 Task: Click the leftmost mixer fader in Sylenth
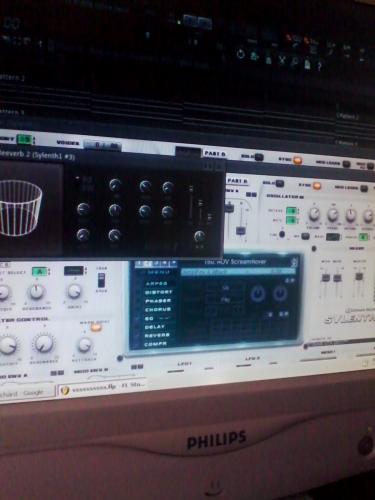point(326,277)
